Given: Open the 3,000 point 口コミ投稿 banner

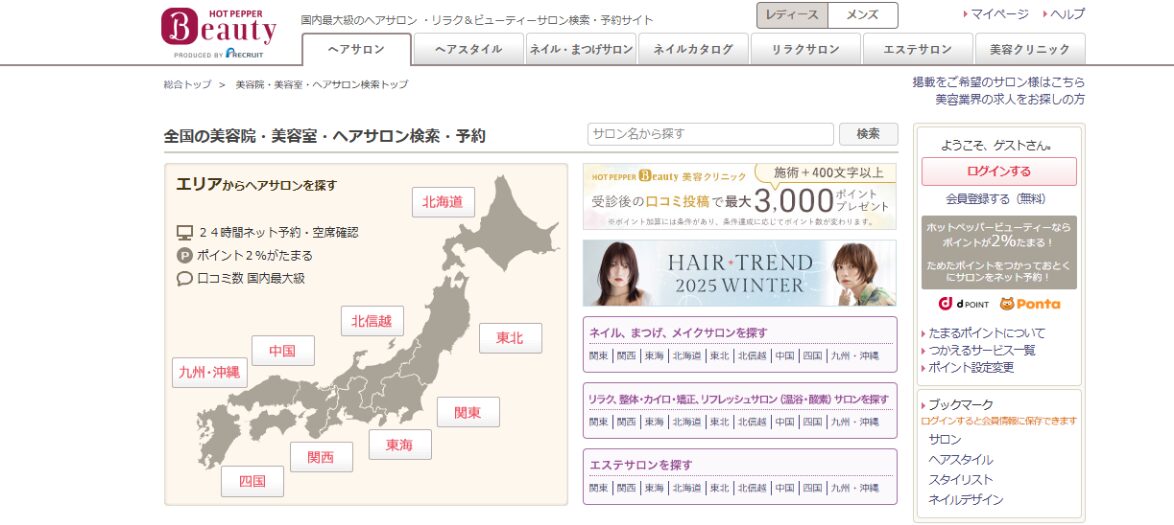Looking at the screenshot, I should point(740,196).
